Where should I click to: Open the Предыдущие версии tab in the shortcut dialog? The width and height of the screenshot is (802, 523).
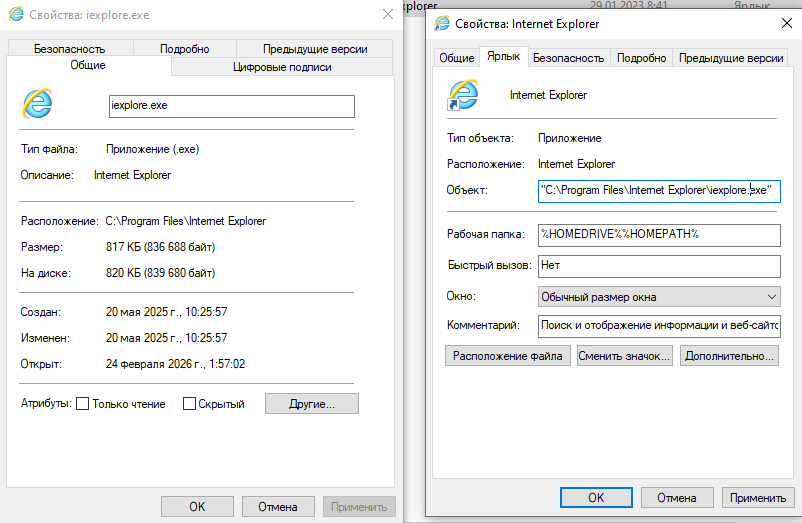(730, 58)
